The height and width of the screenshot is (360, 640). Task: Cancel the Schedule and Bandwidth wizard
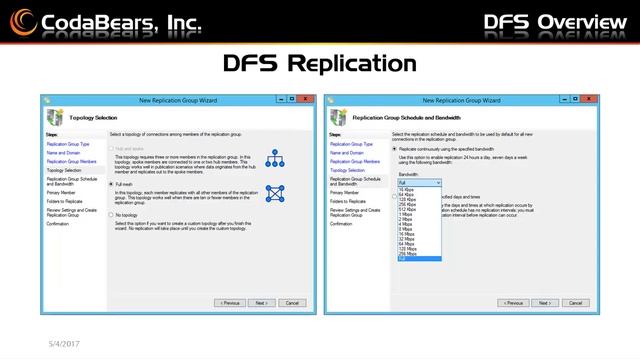coord(576,303)
